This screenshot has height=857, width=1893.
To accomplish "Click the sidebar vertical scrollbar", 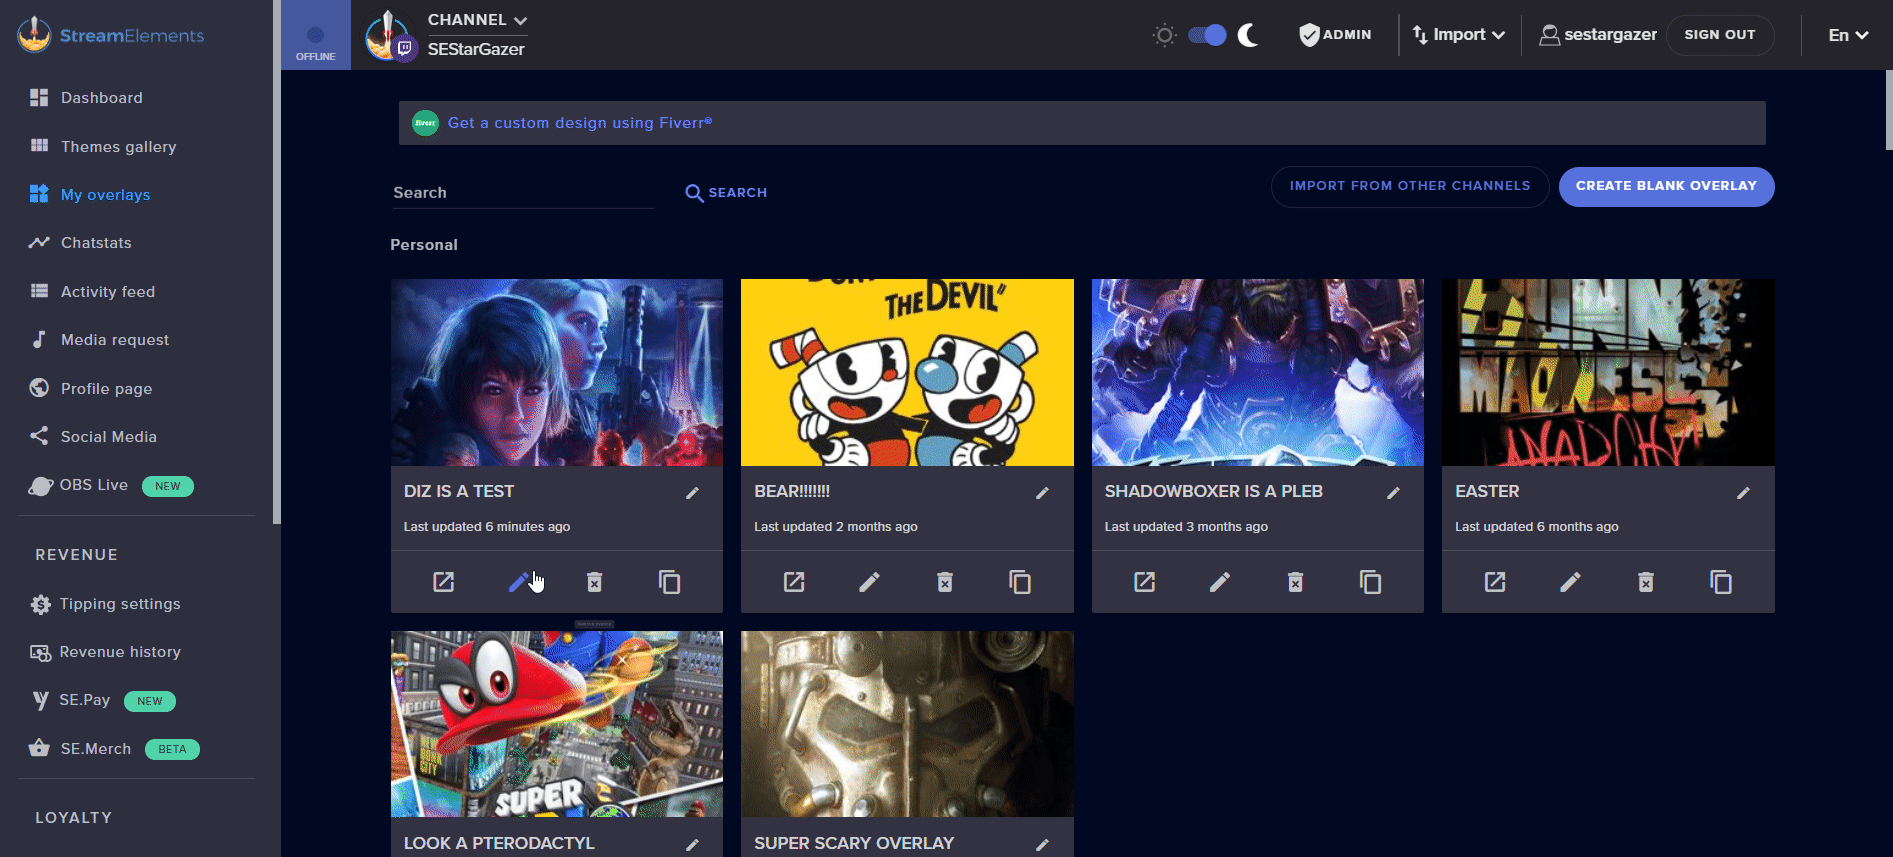I will pos(276,262).
